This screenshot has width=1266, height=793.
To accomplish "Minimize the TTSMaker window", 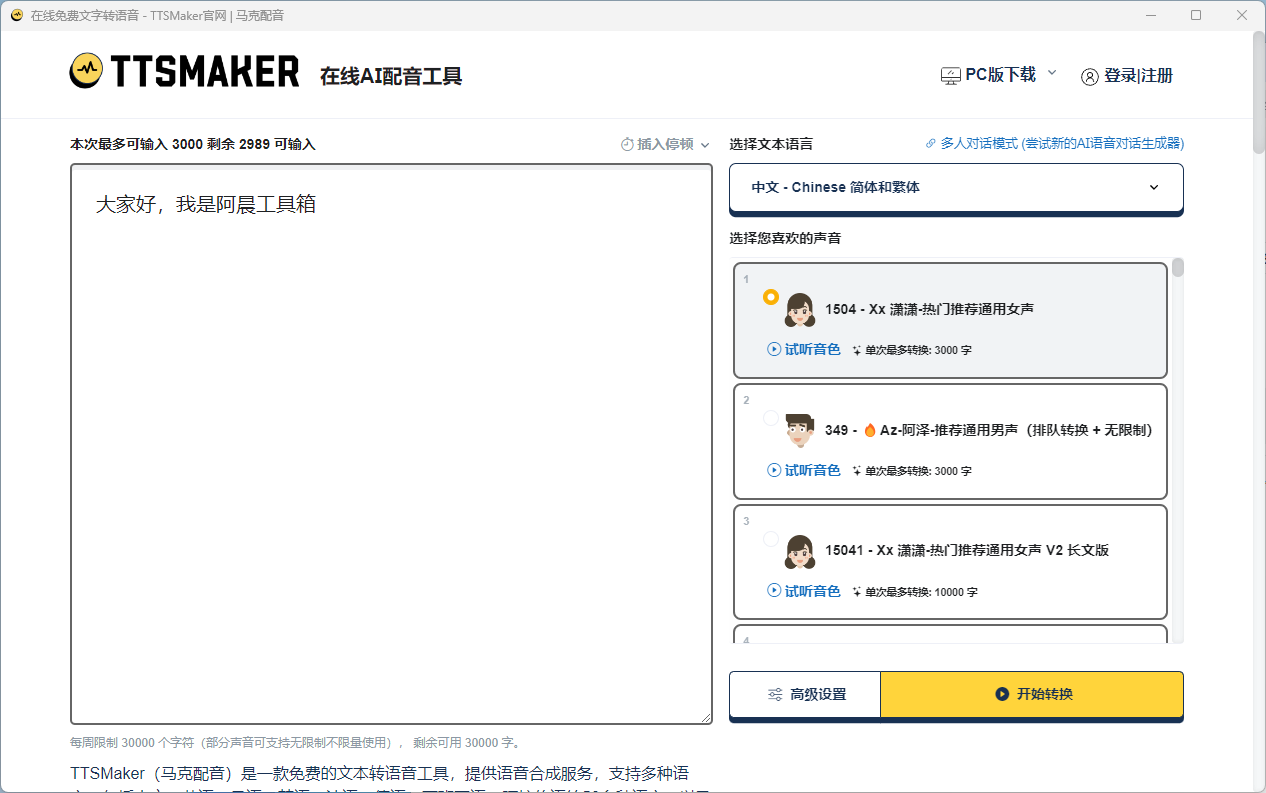I will 1151,15.
